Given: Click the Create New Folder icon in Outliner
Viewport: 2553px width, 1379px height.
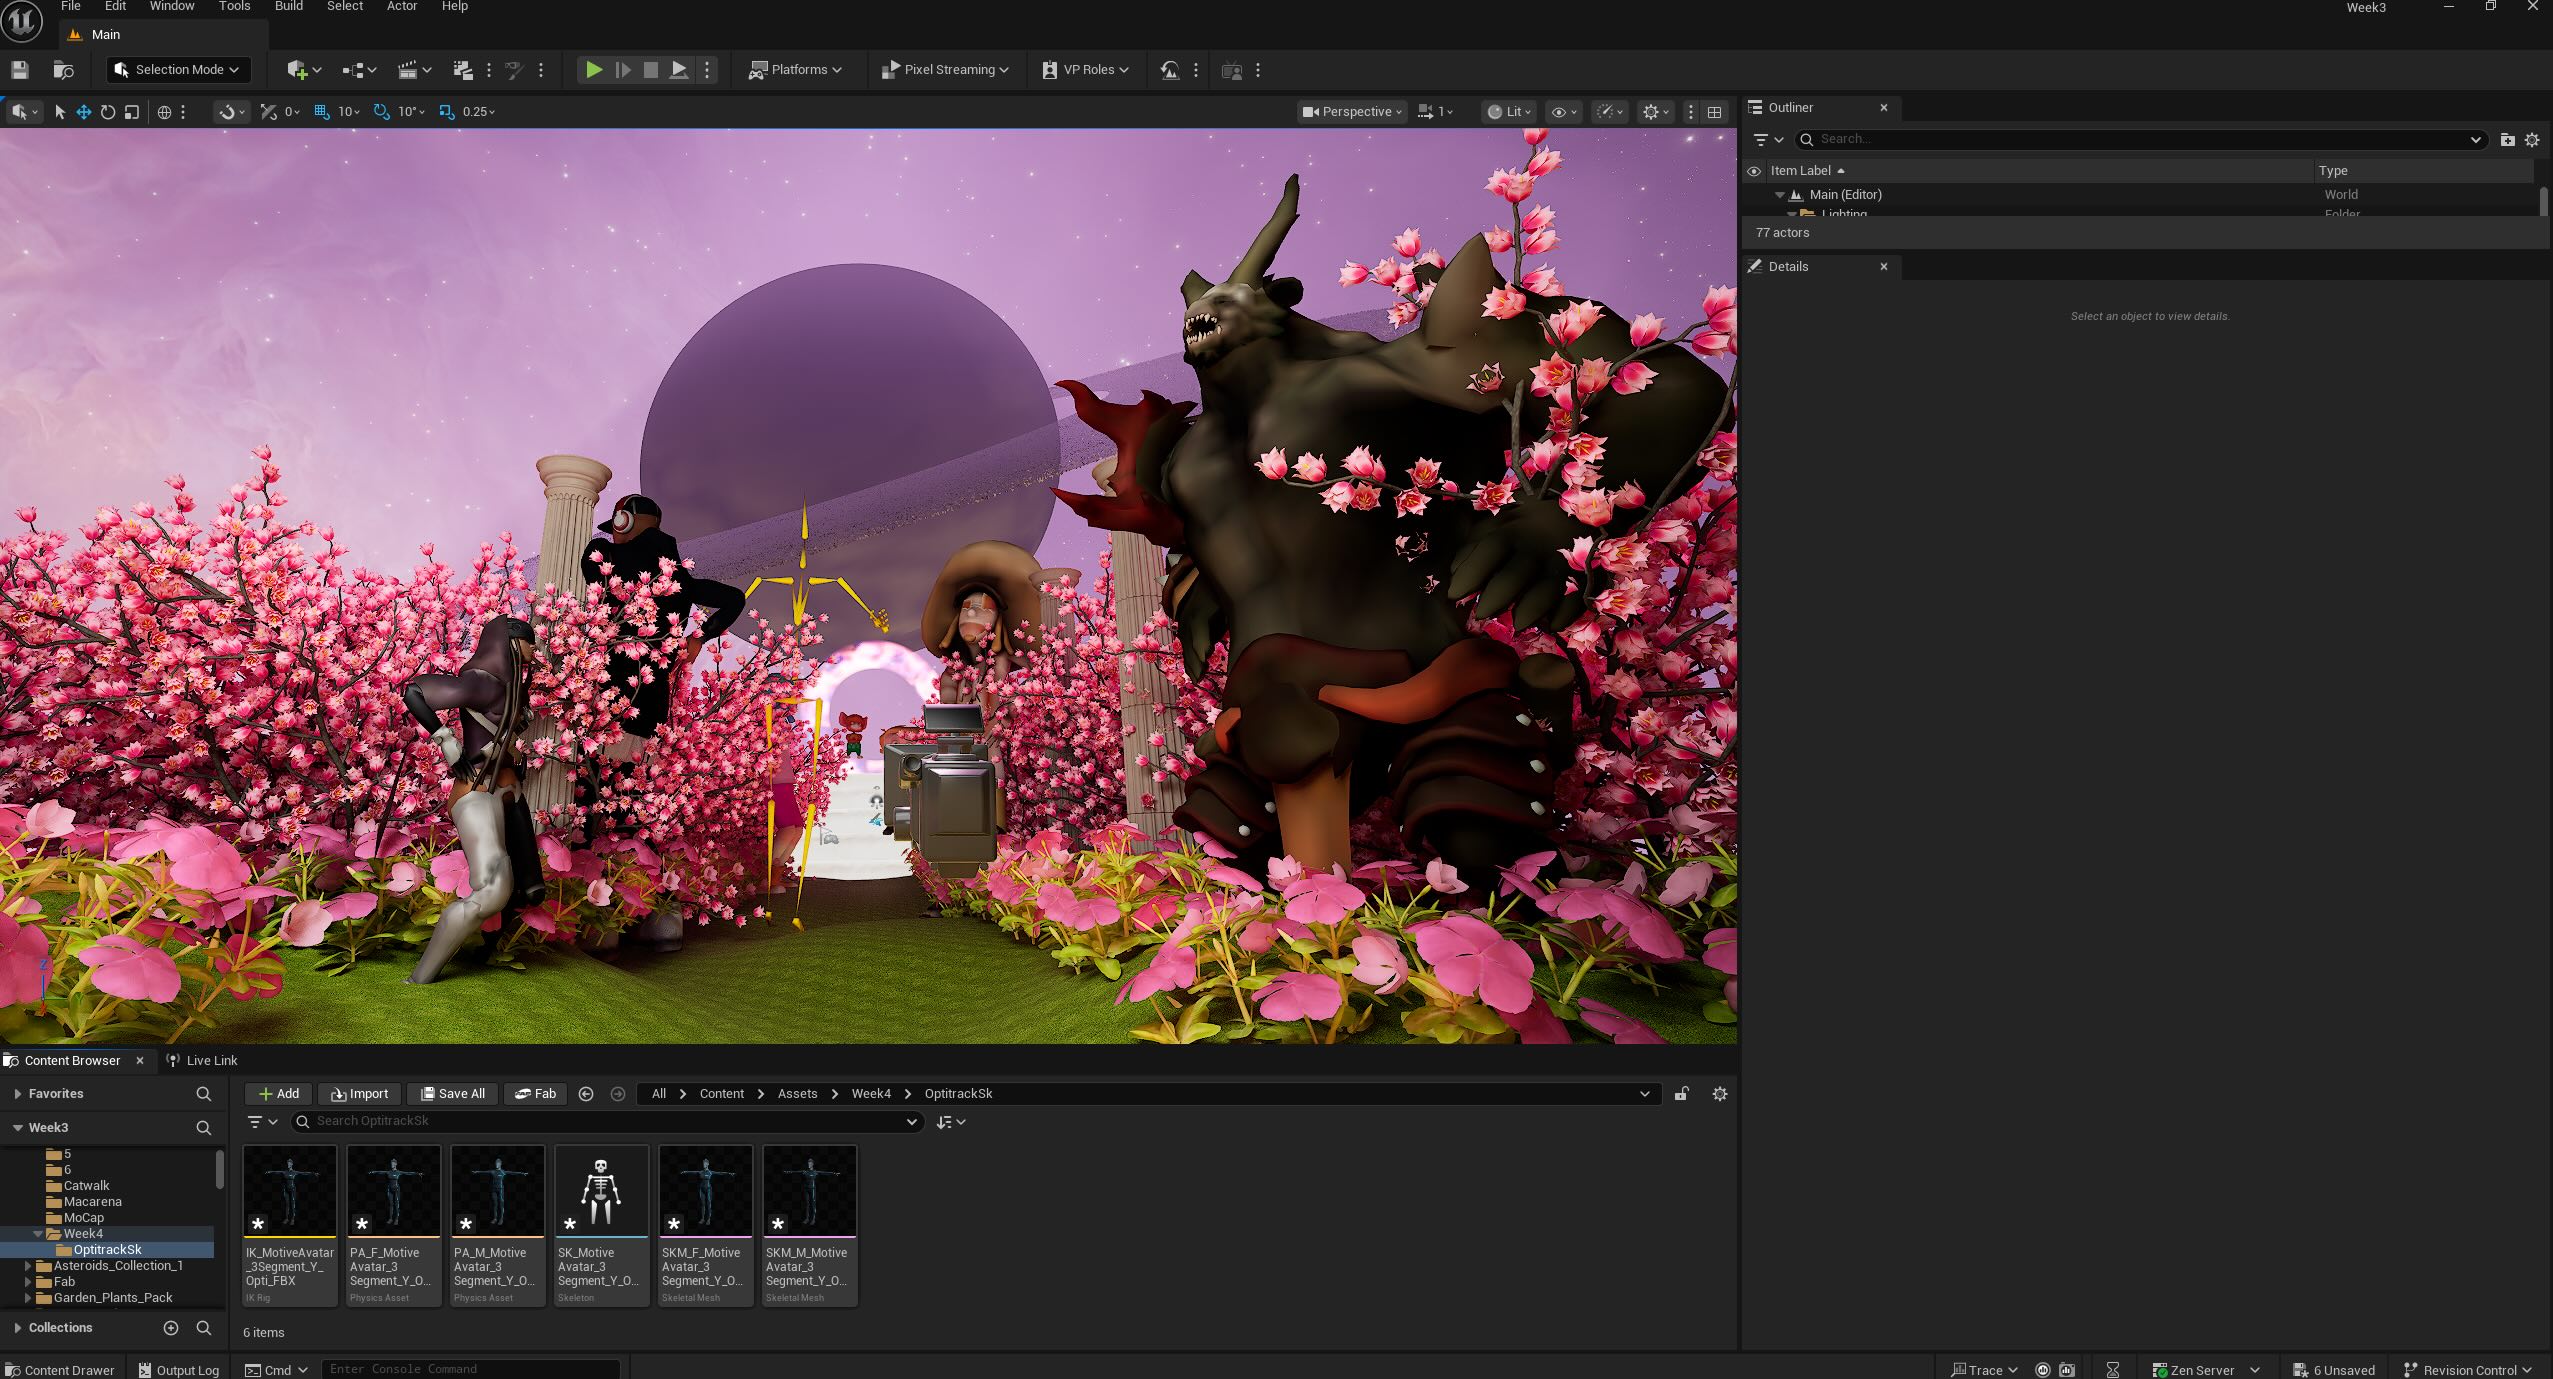Looking at the screenshot, I should pyautogui.click(x=2507, y=140).
